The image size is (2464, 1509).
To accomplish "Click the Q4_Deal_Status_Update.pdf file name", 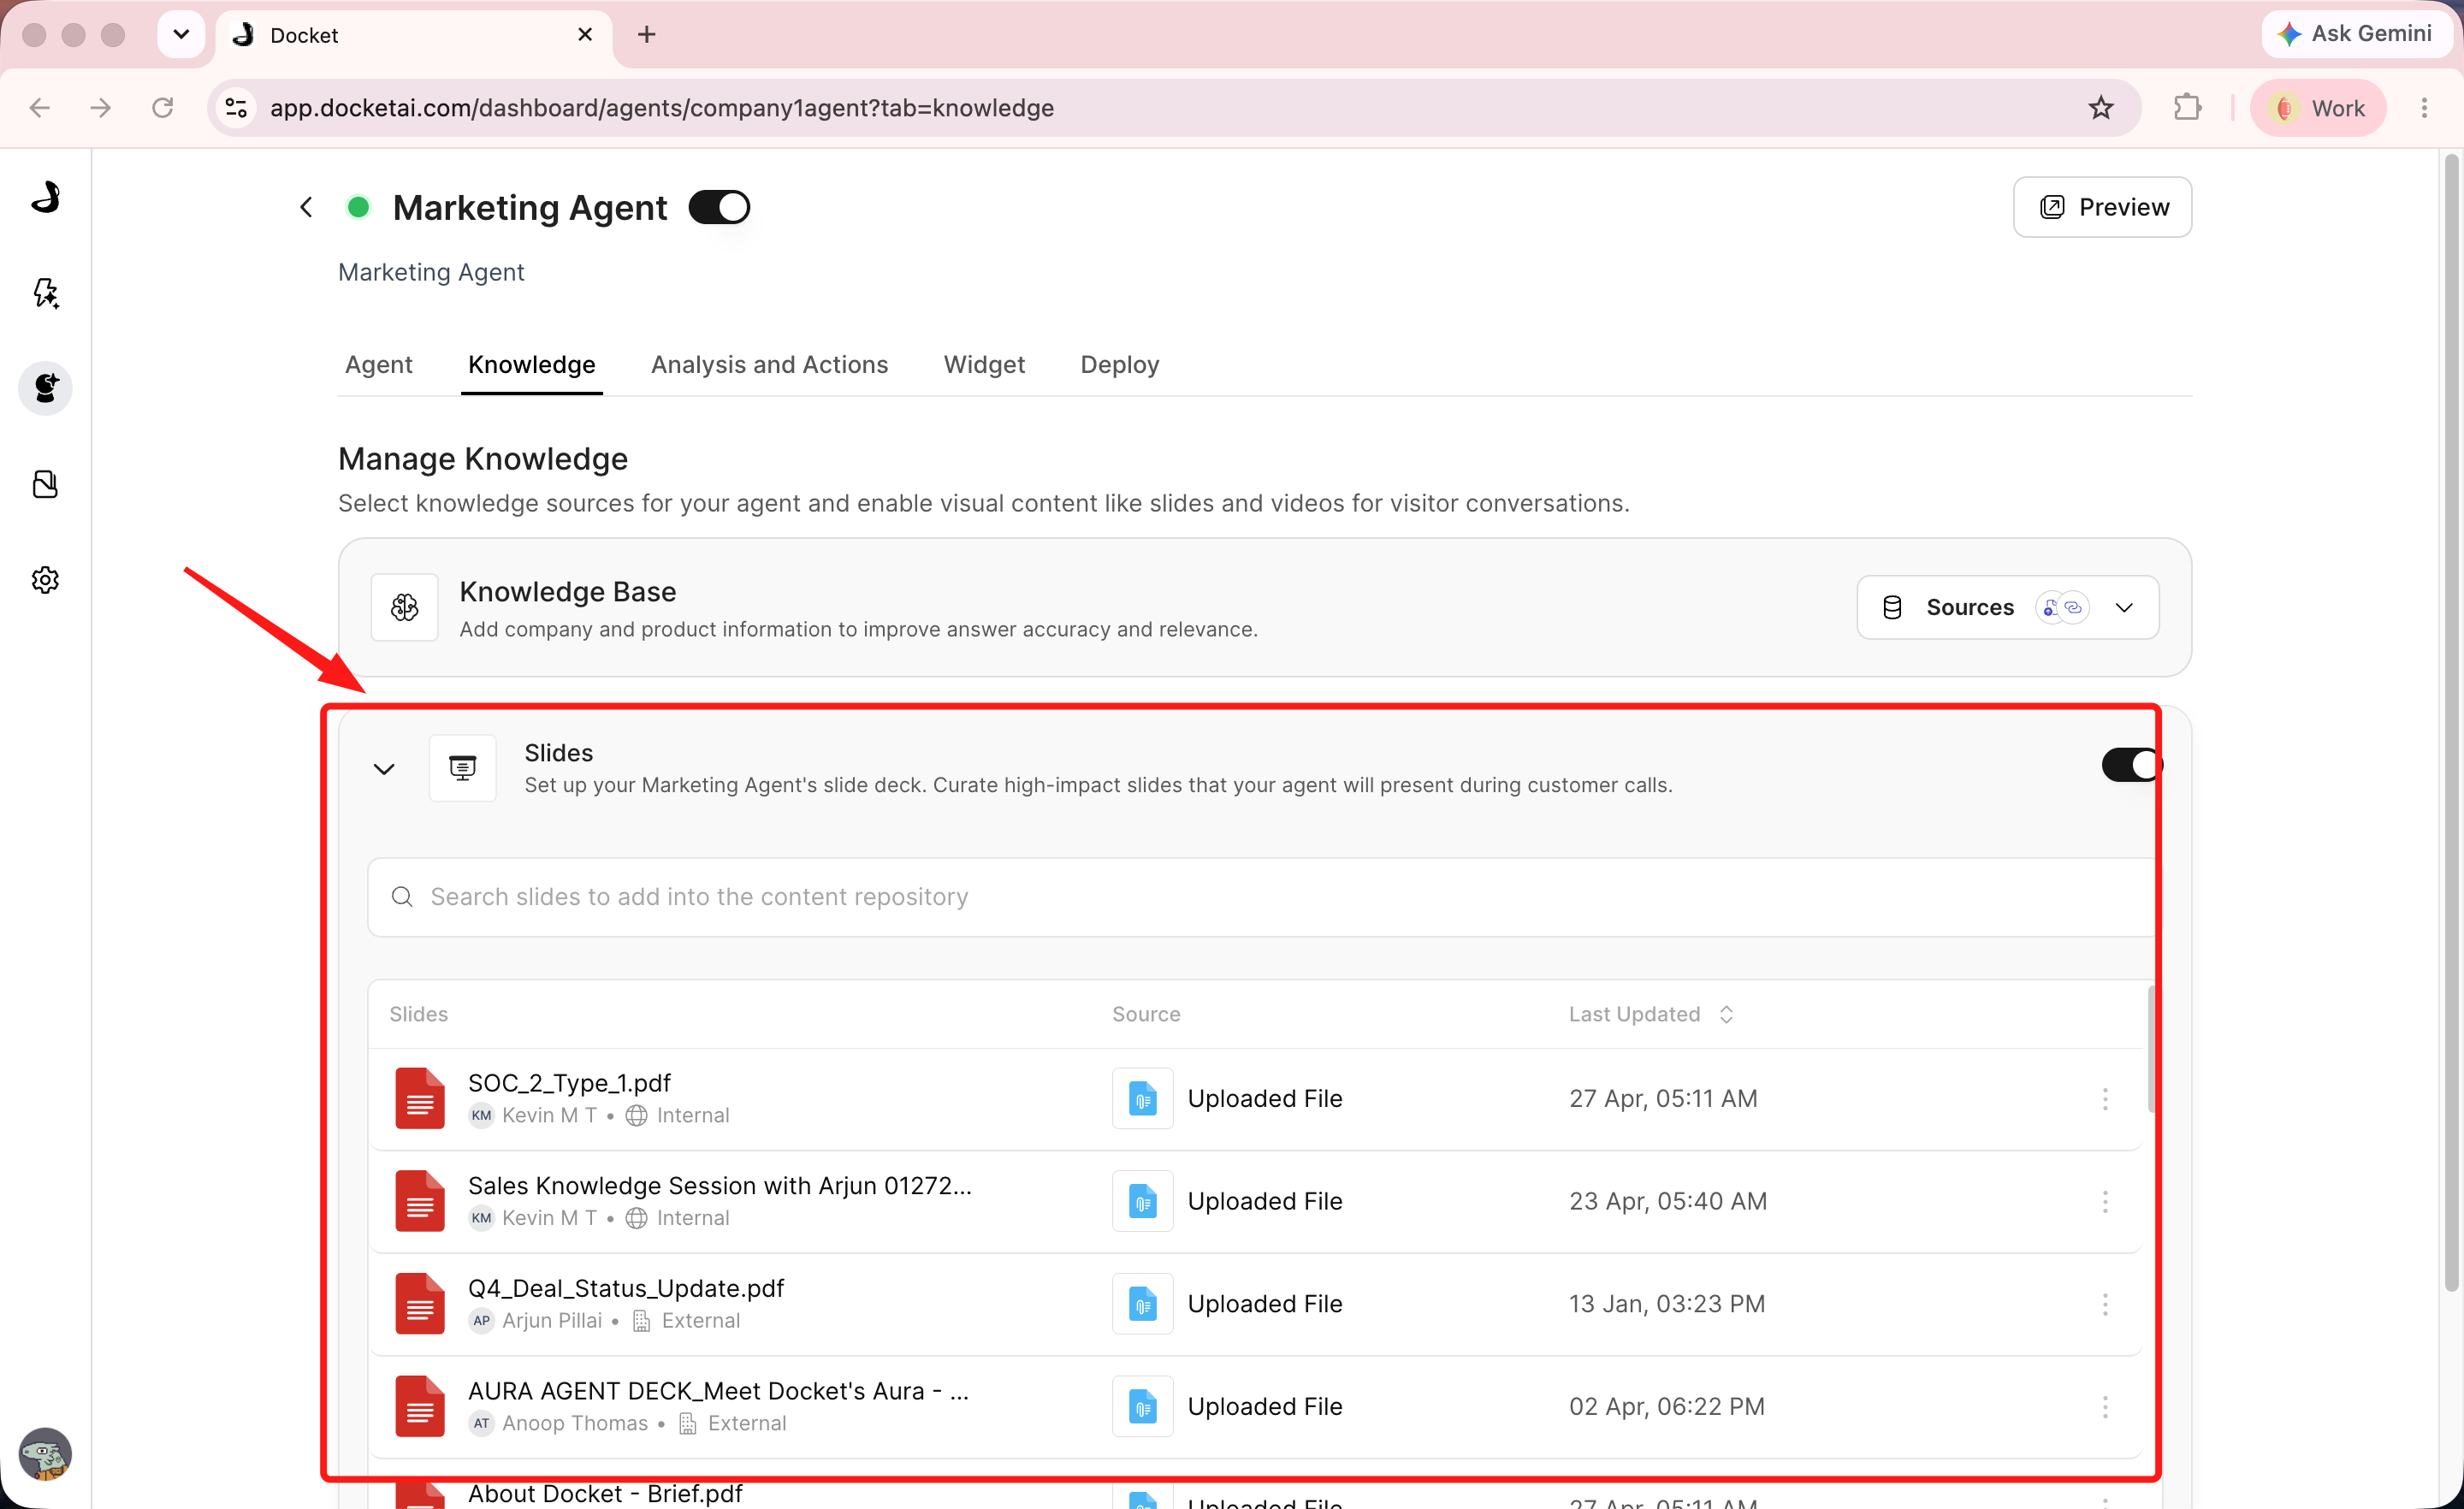I will pyautogui.click(x=626, y=1288).
